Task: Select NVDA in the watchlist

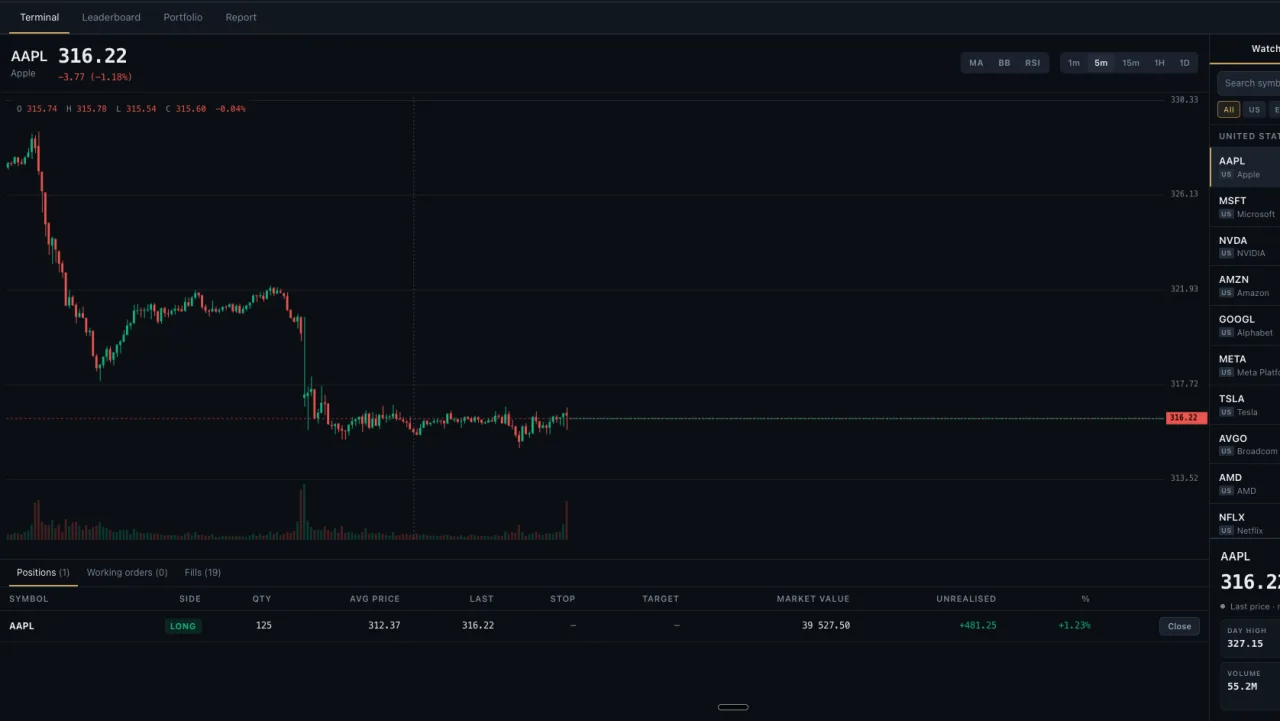Action: (1245, 246)
